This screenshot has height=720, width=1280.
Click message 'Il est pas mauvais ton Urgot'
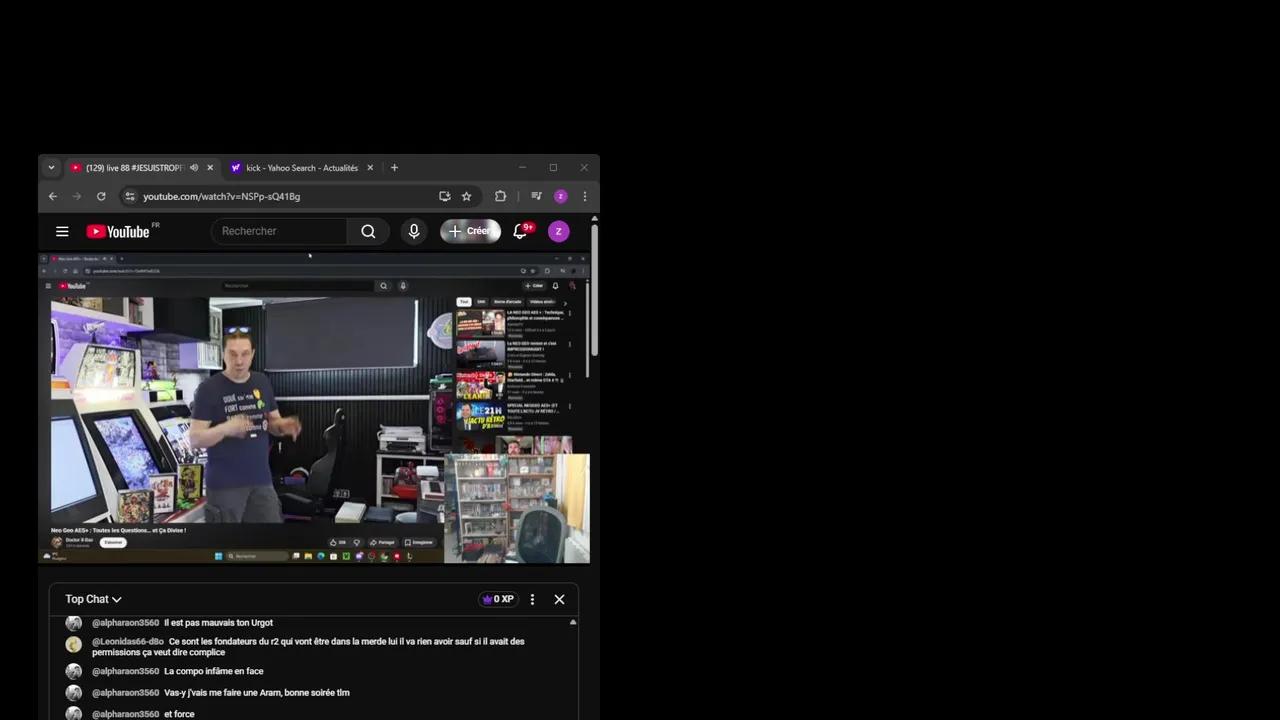click(x=219, y=623)
